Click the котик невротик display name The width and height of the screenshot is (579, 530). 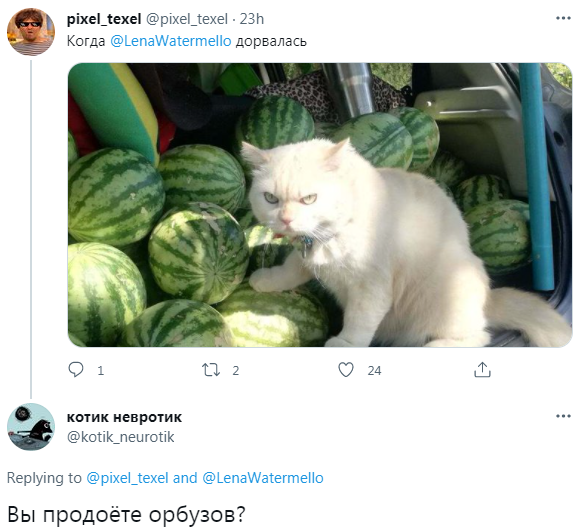(x=124, y=417)
